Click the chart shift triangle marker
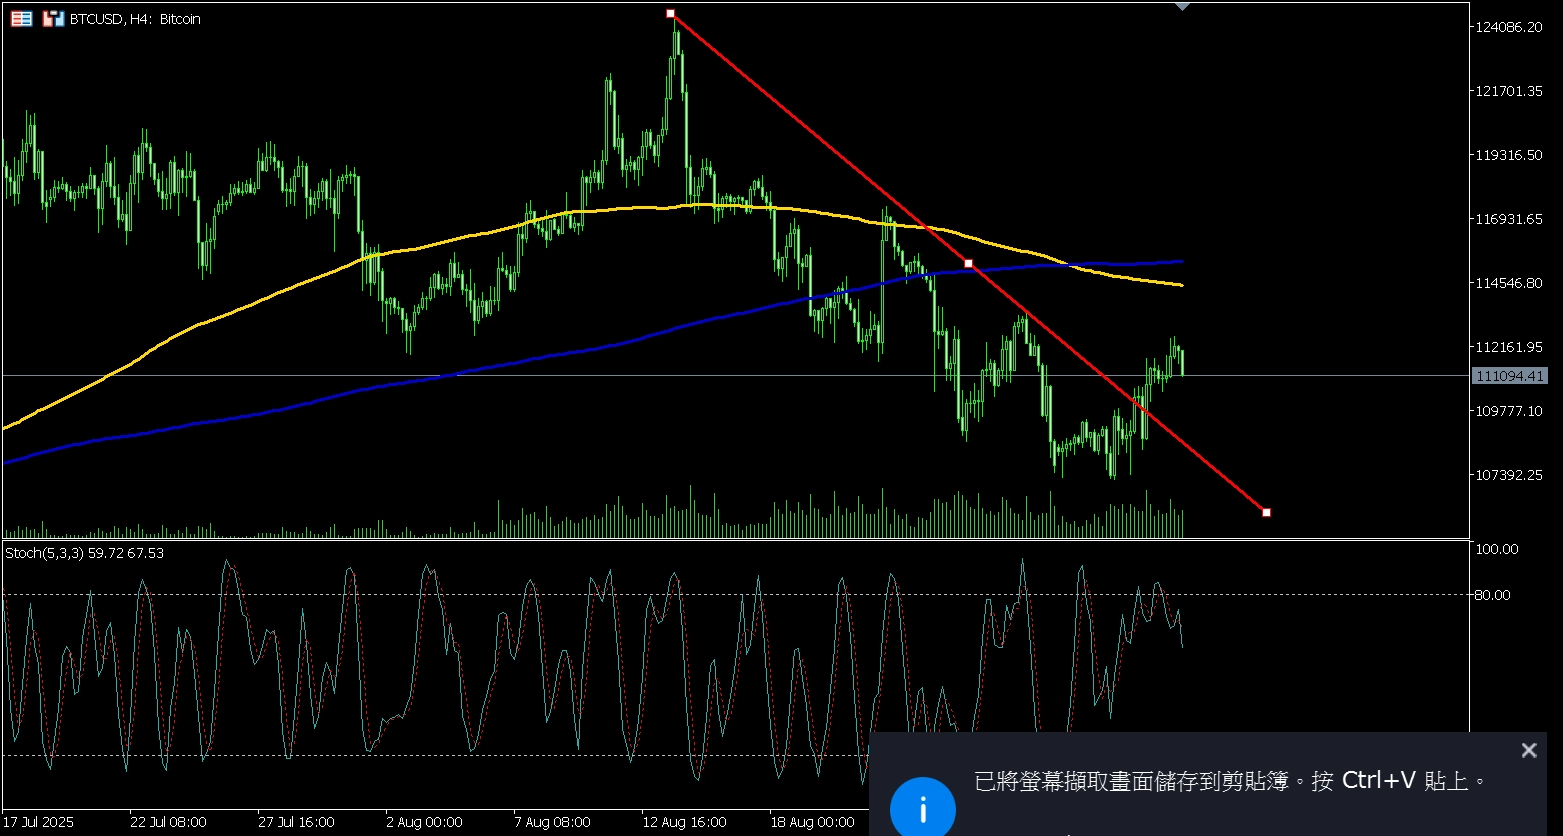Image resolution: width=1563 pixels, height=836 pixels. click(x=1183, y=7)
